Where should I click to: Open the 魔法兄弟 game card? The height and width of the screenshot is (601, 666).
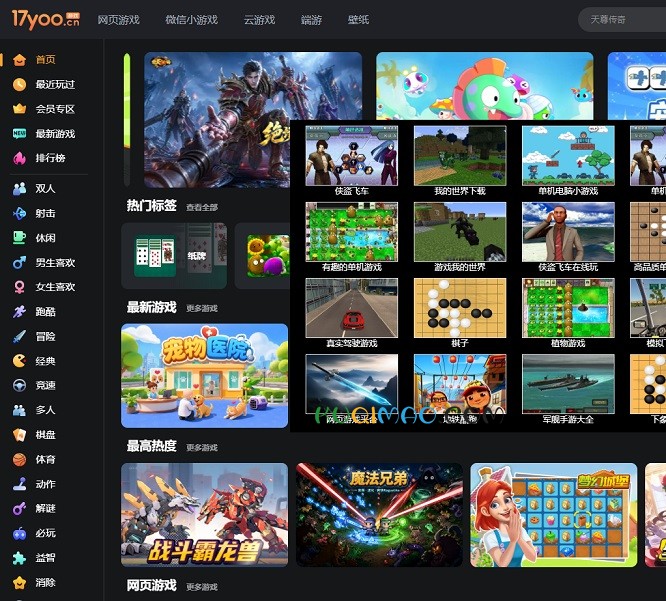pyautogui.click(x=379, y=515)
